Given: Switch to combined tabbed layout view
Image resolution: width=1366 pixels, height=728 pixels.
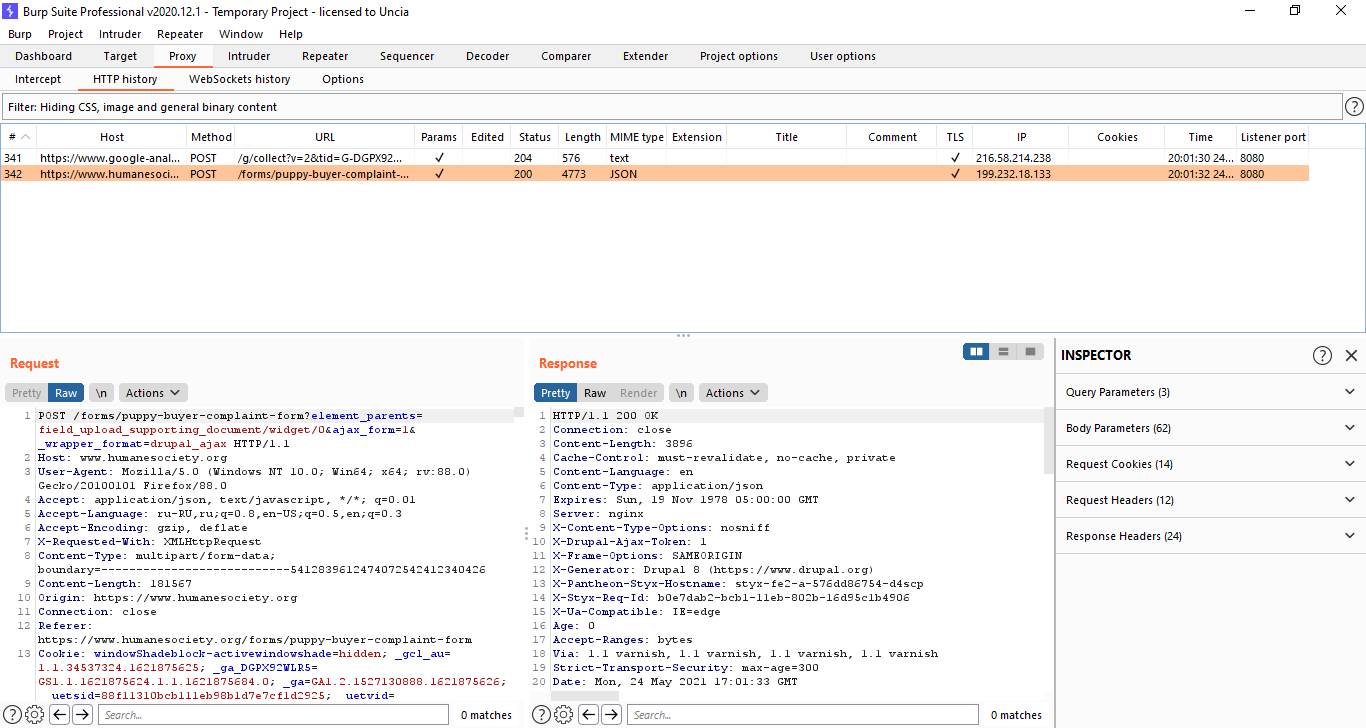Looking at the screenshot, I should [1030, 351].
